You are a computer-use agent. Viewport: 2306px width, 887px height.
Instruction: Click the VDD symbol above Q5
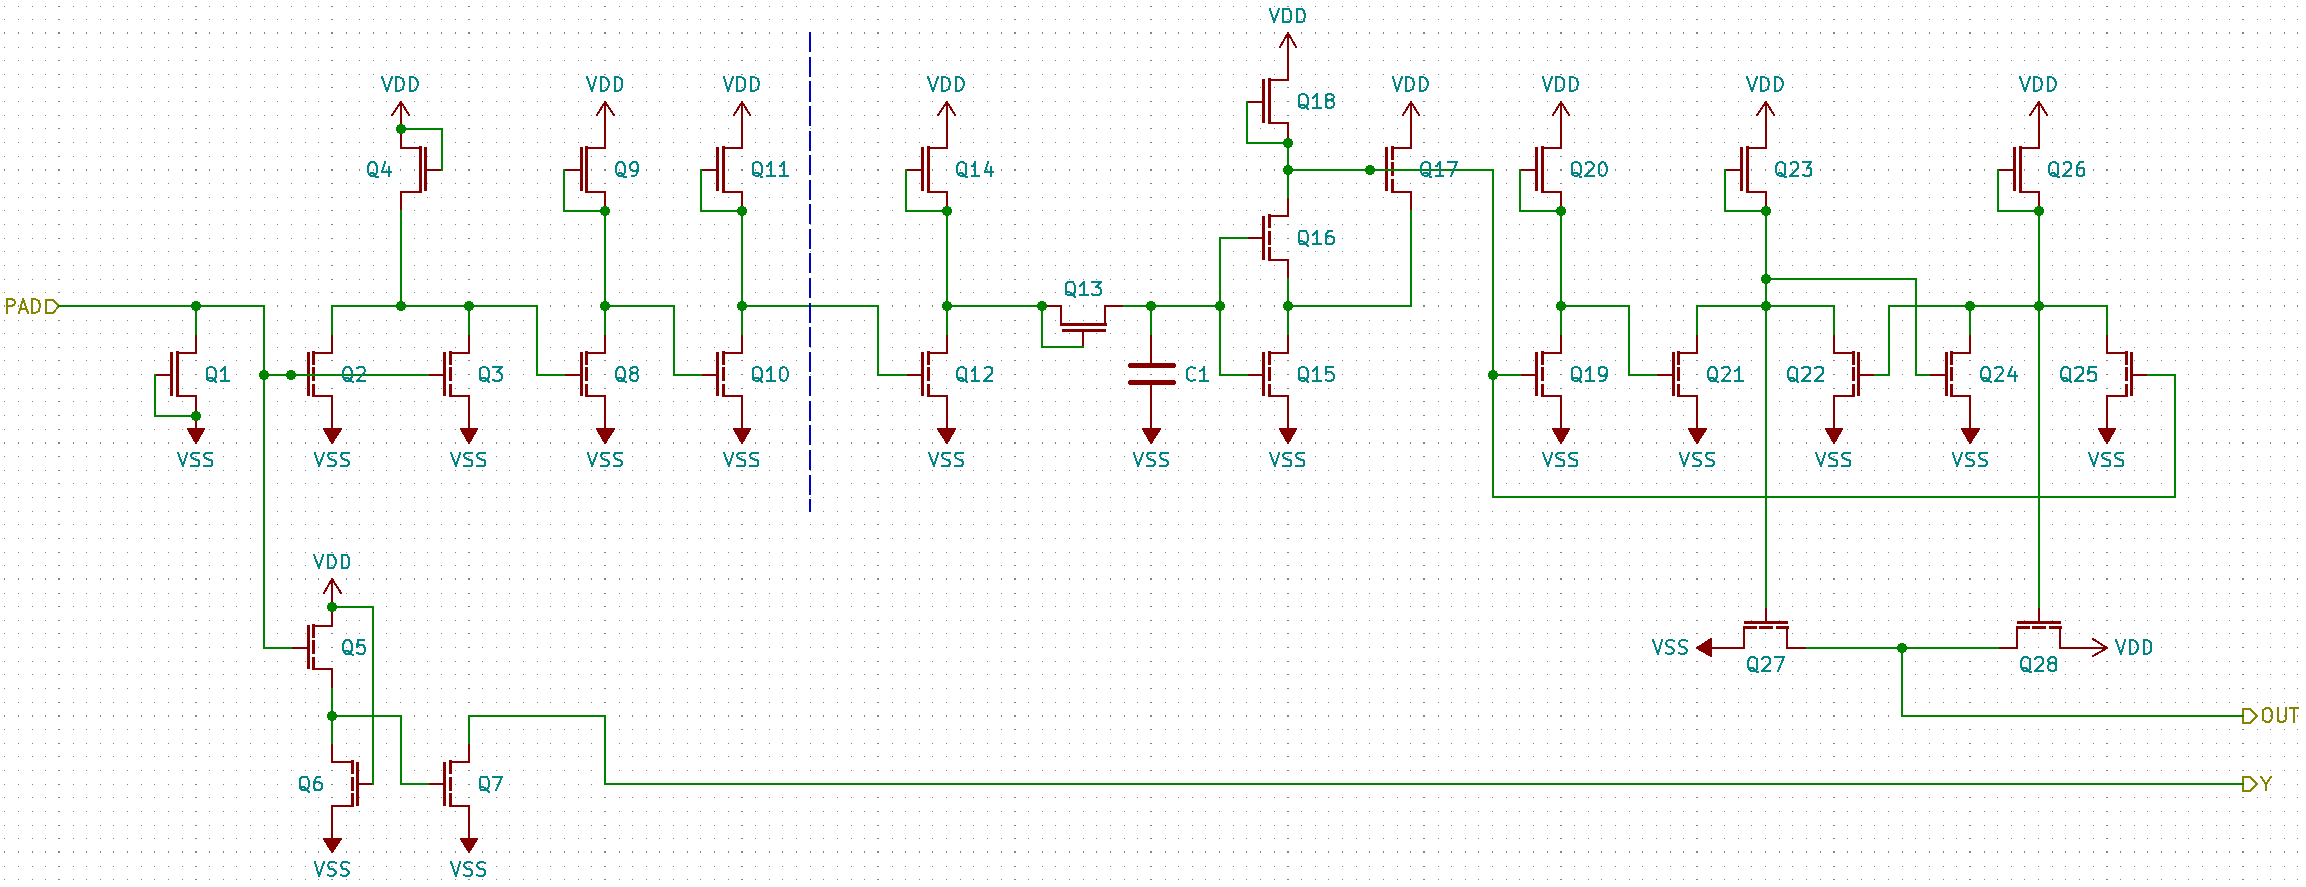pos(332,578)
